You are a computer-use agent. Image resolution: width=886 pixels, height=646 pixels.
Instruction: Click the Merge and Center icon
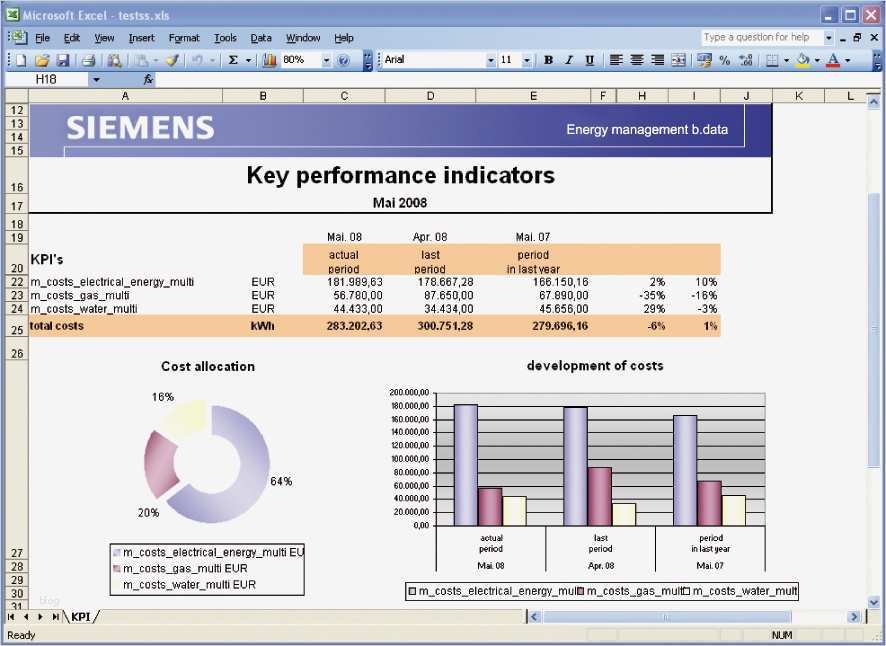tap(678, 60)
